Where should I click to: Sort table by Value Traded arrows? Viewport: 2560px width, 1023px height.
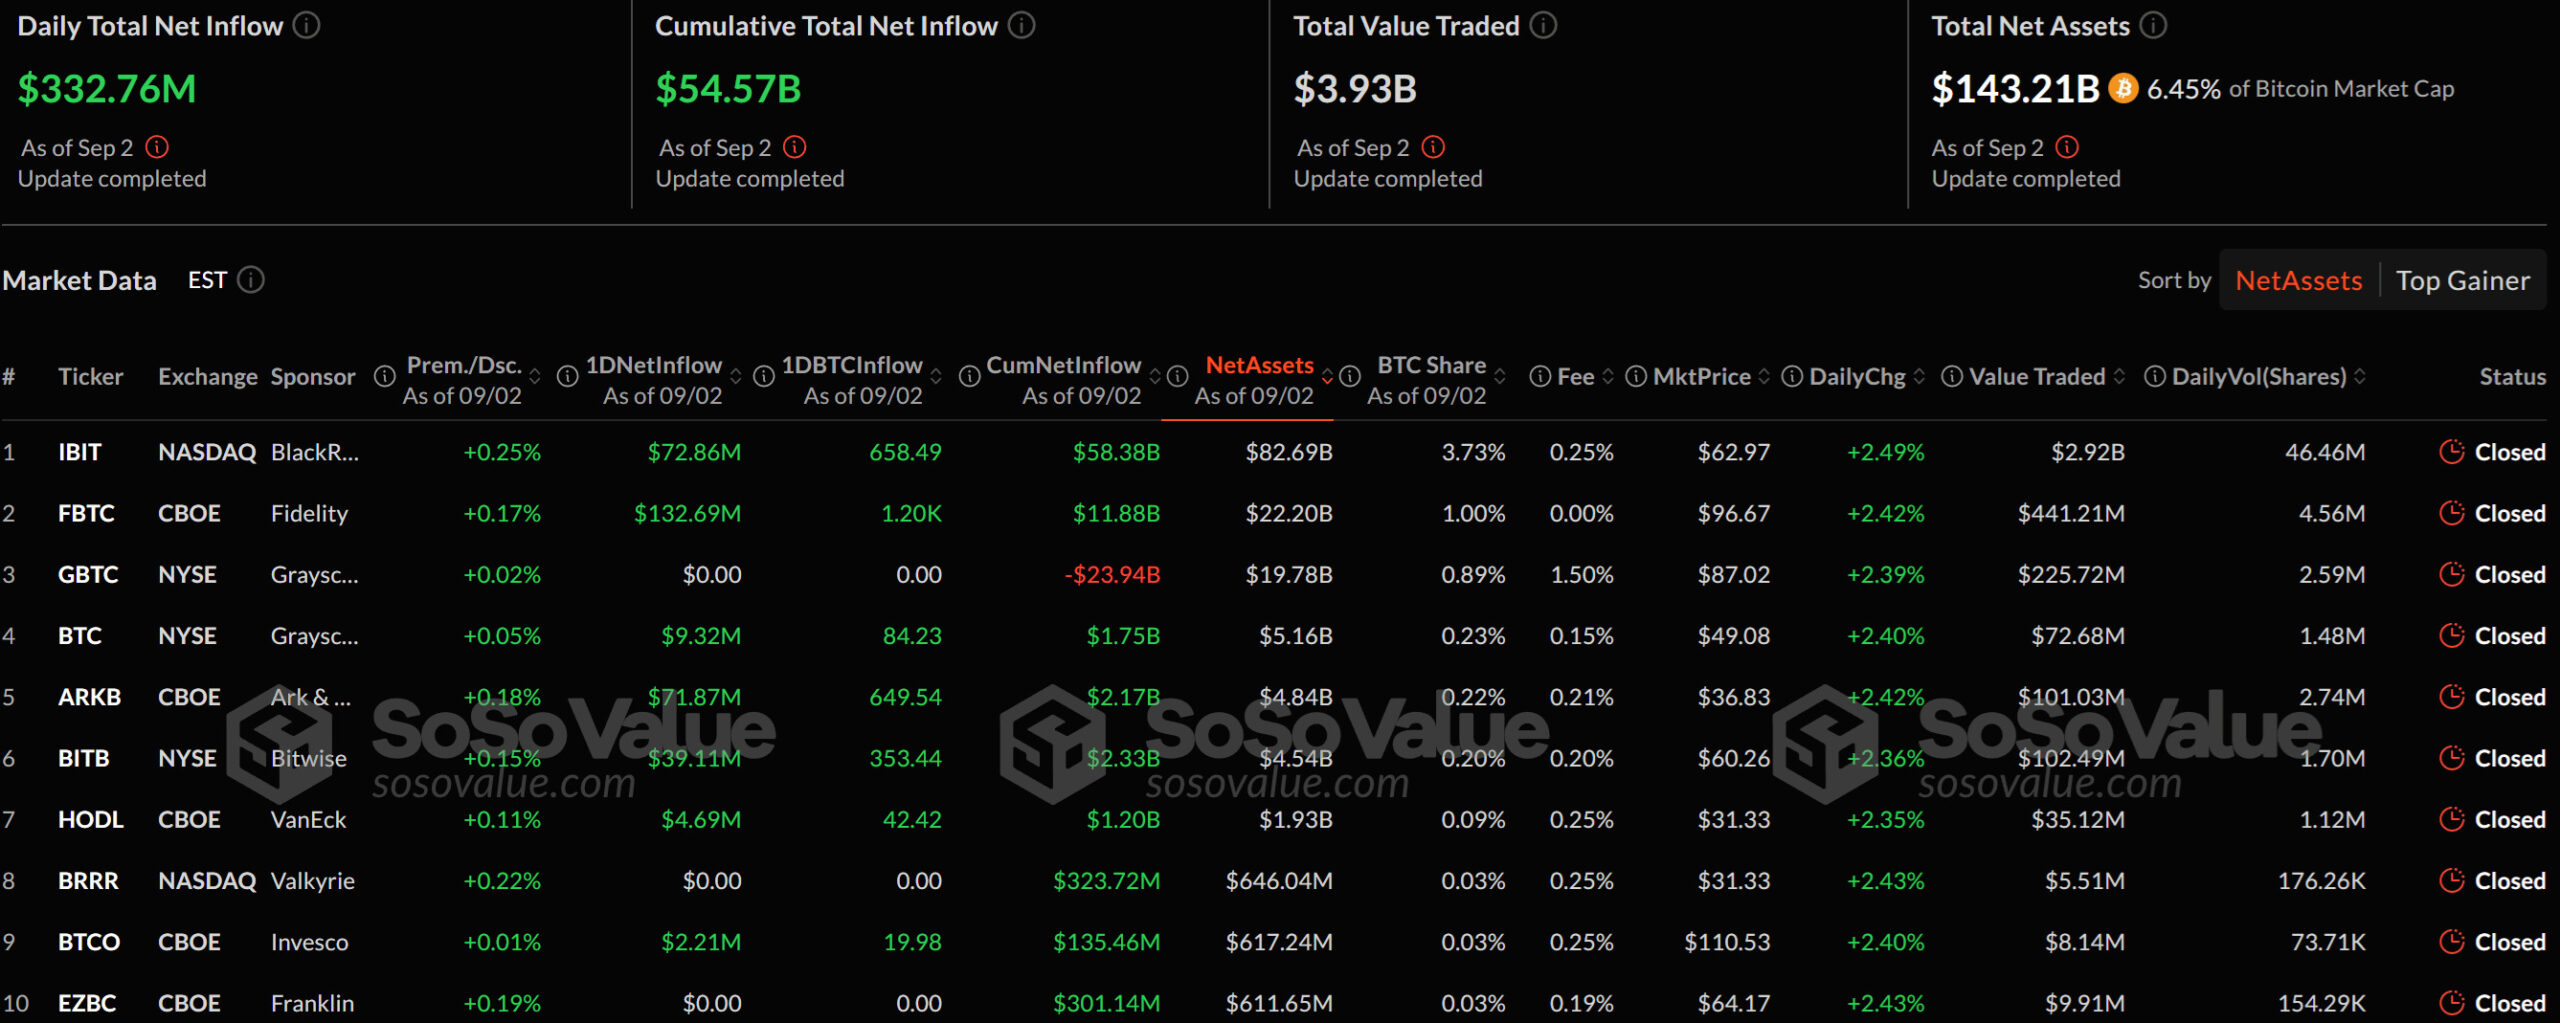pyautogui.click(x=2119, y=377)
